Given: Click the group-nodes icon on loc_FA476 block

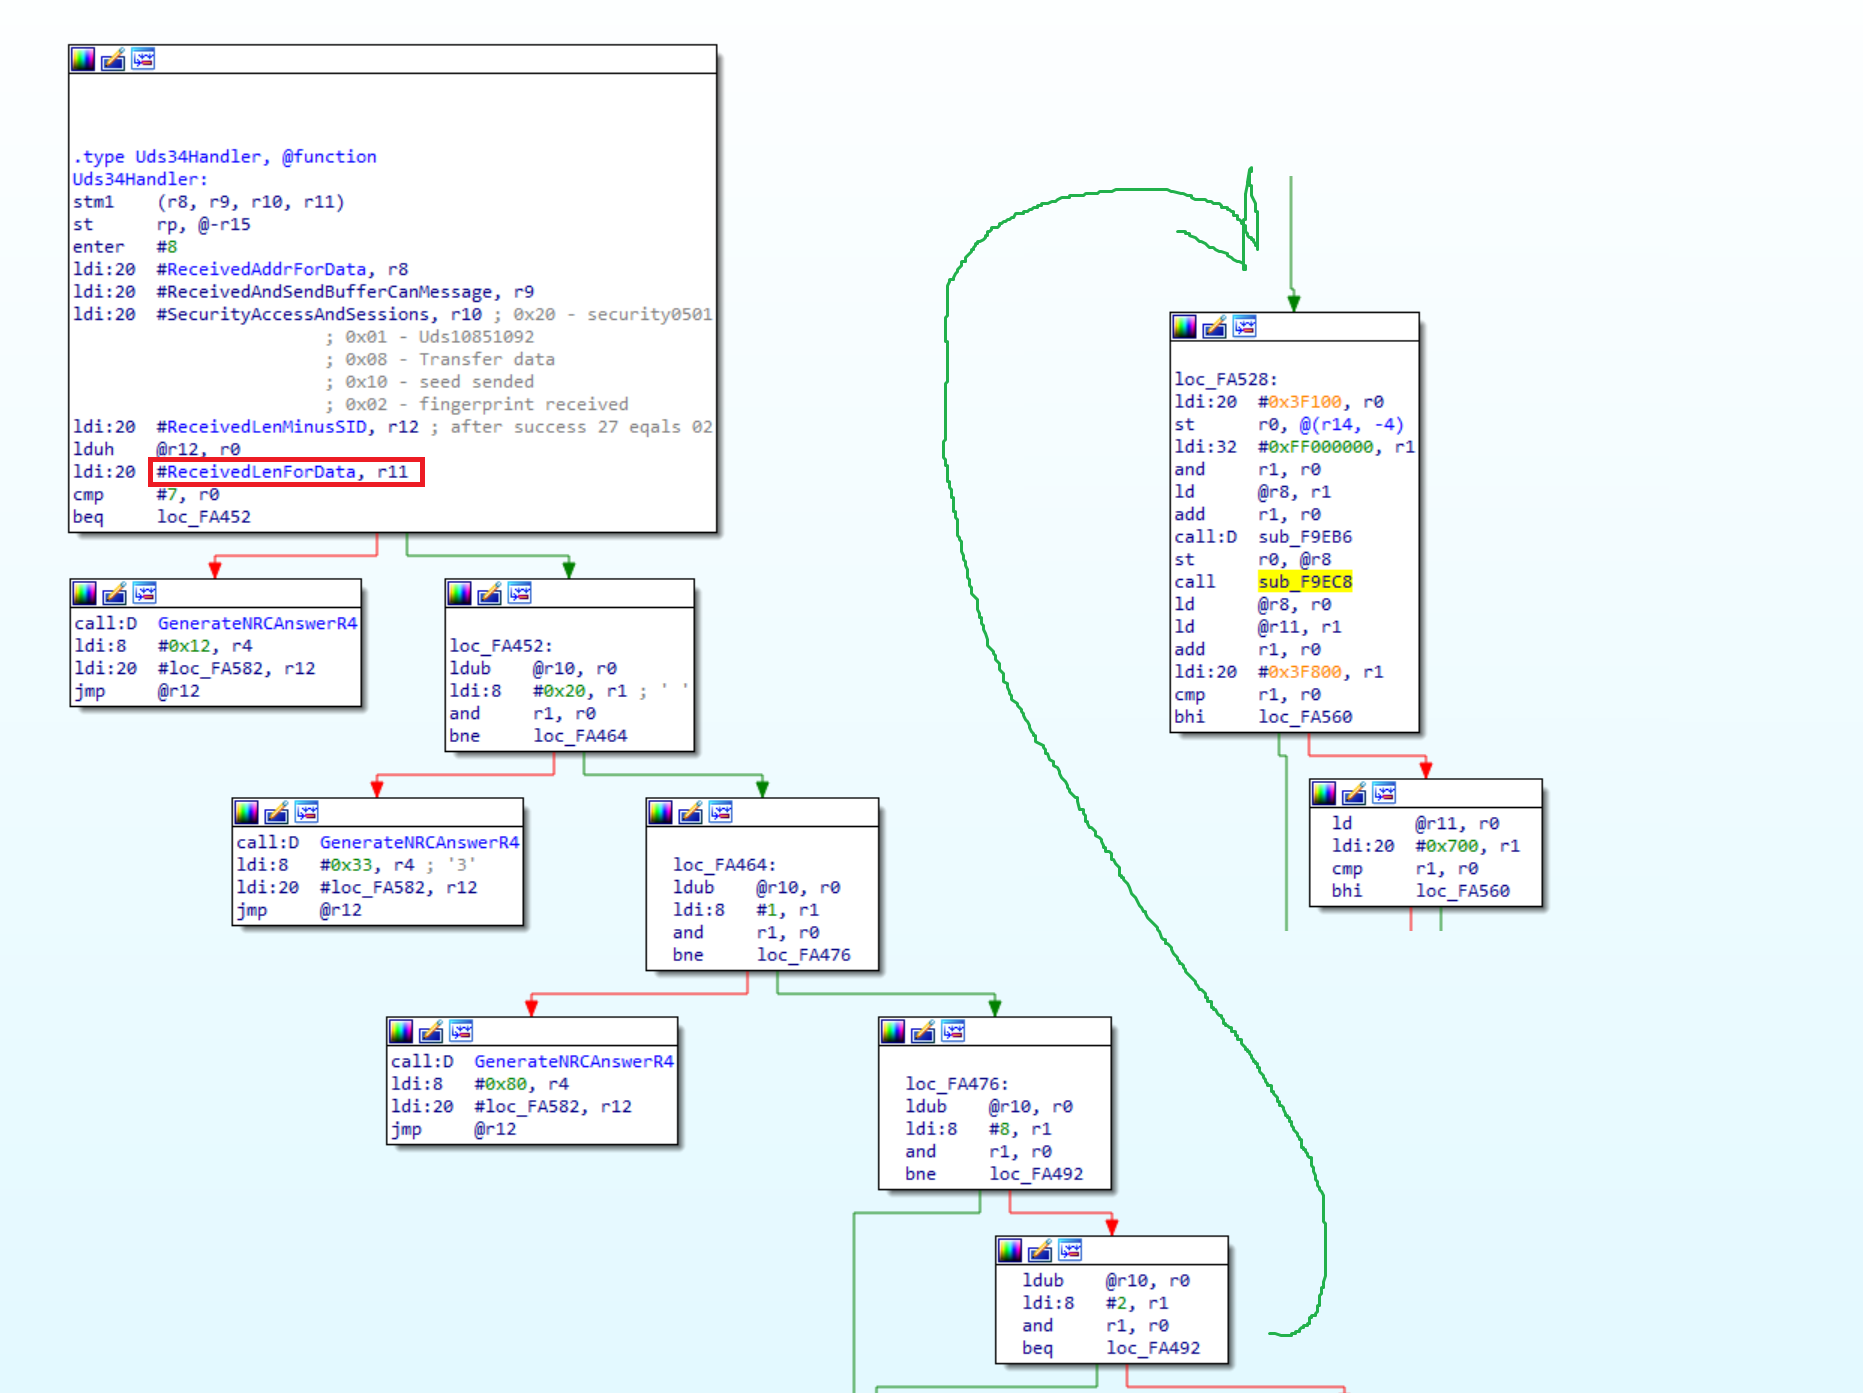Looking at the screenshot, I should click(953, 1030).
